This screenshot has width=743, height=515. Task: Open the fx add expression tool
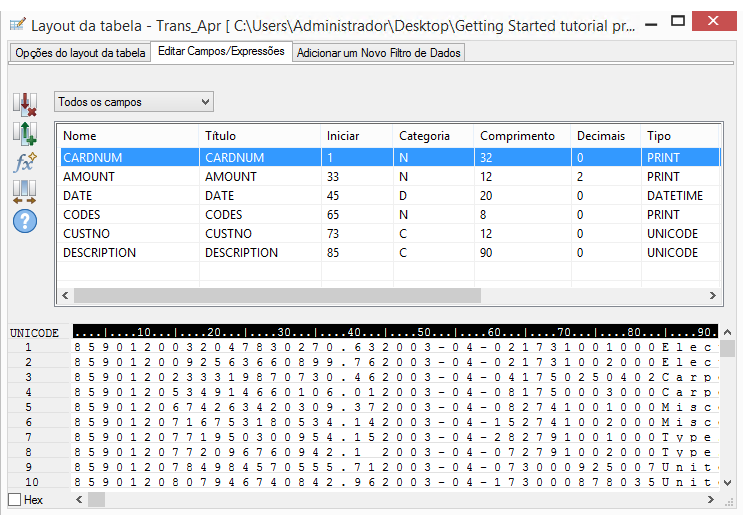pos(24,162)
